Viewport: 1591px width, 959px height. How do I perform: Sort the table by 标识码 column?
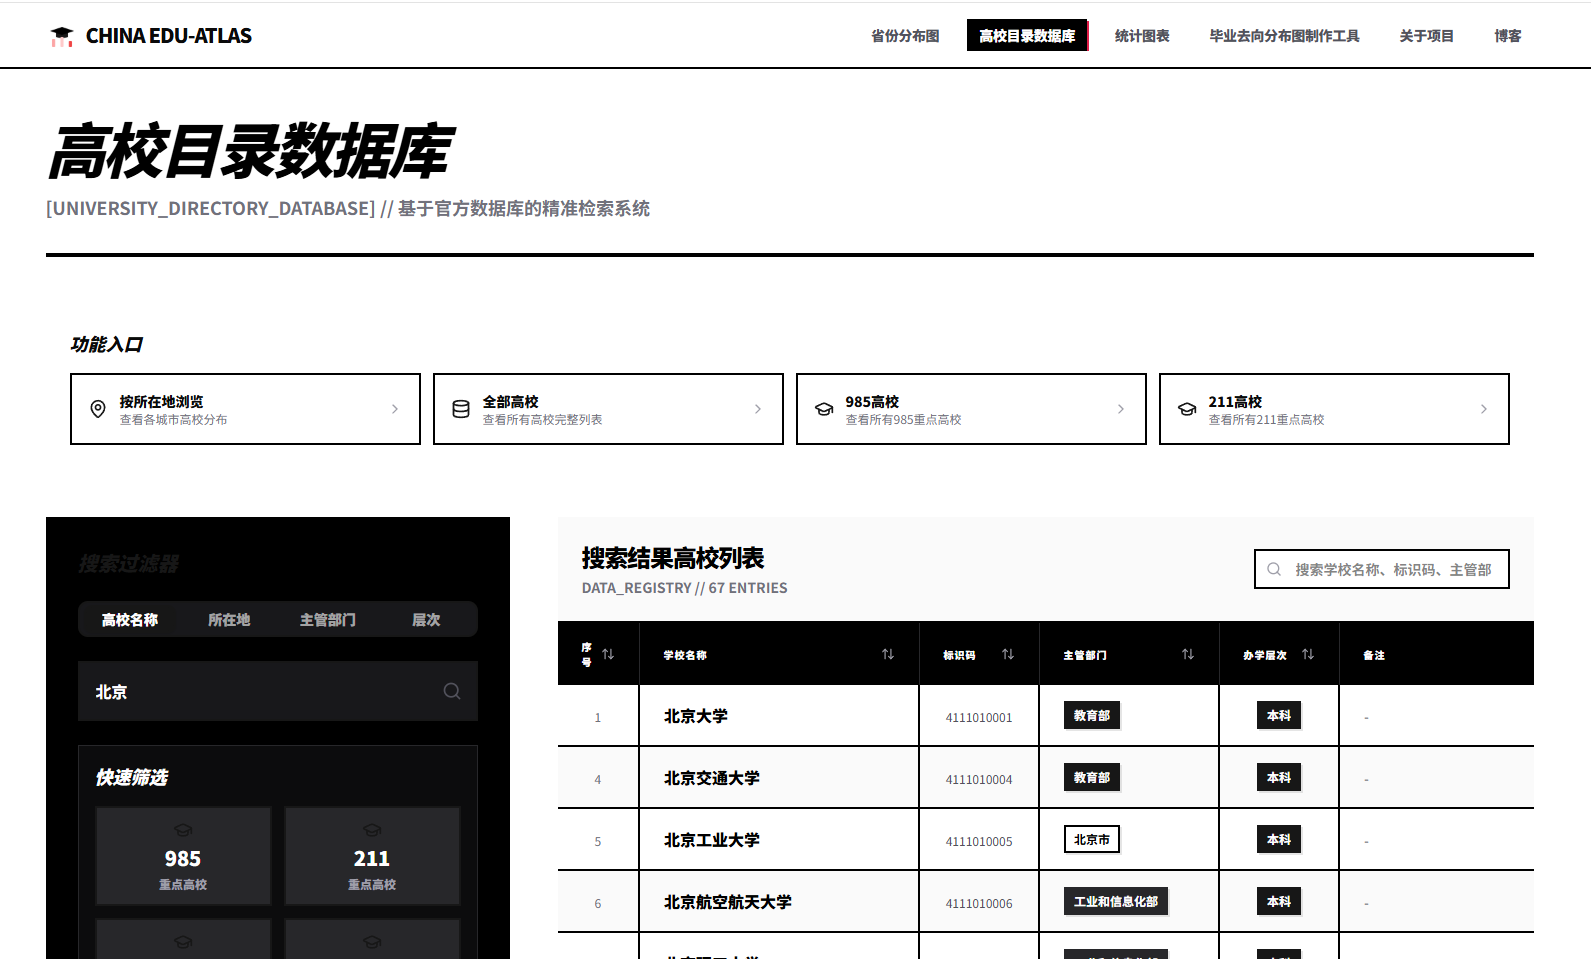[1007, 654]
